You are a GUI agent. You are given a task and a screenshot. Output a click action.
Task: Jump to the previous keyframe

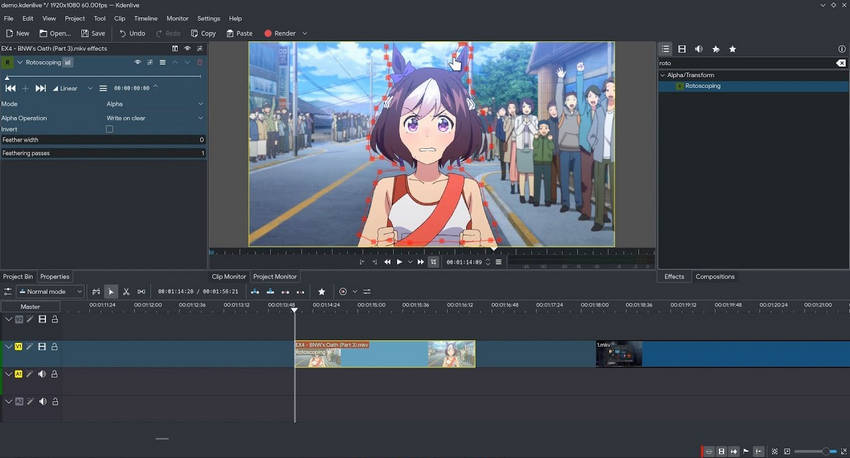coord(10,88)
